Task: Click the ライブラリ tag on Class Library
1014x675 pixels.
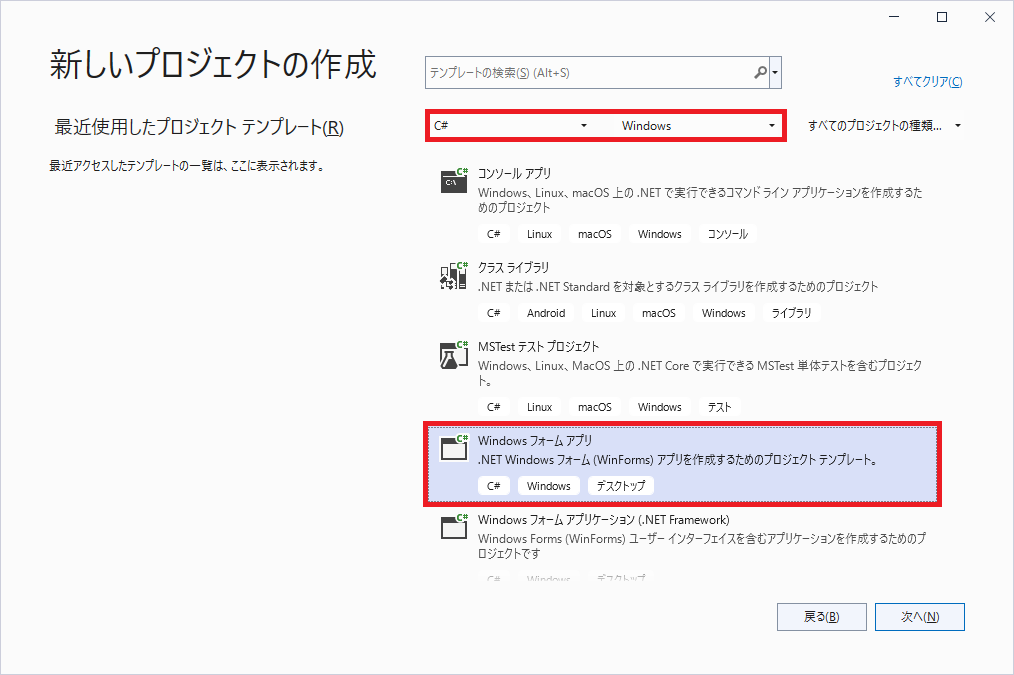Action: click(792, 313)
